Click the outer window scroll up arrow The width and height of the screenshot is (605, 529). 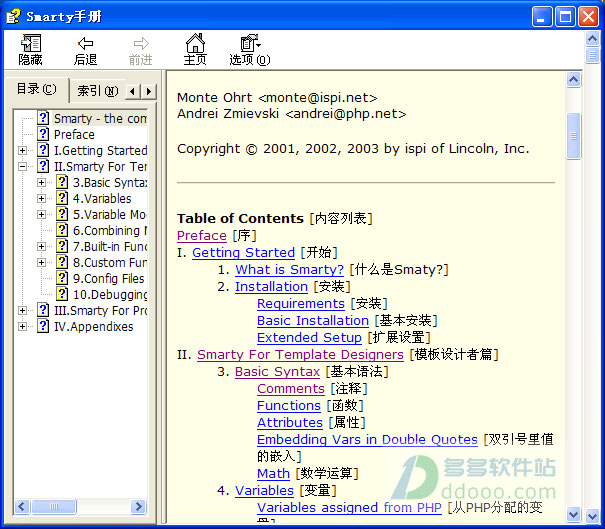[592, 38]
